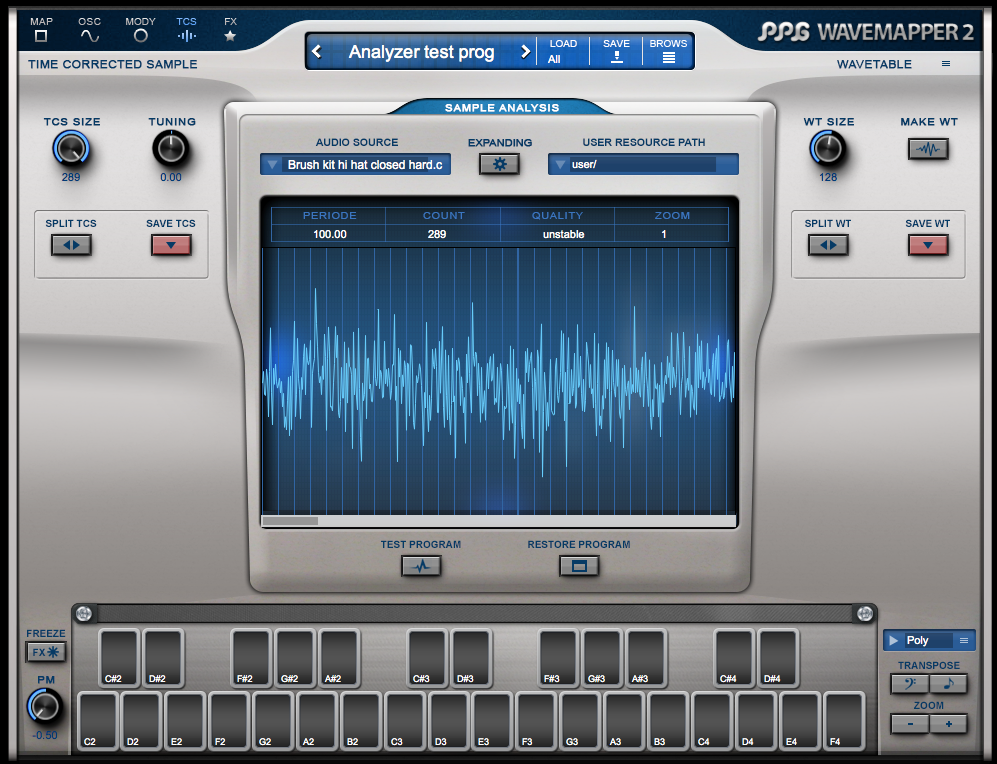997x764 pixels.
Task: Click the right keyboard strip screw
Action: [x=865, y=613]
